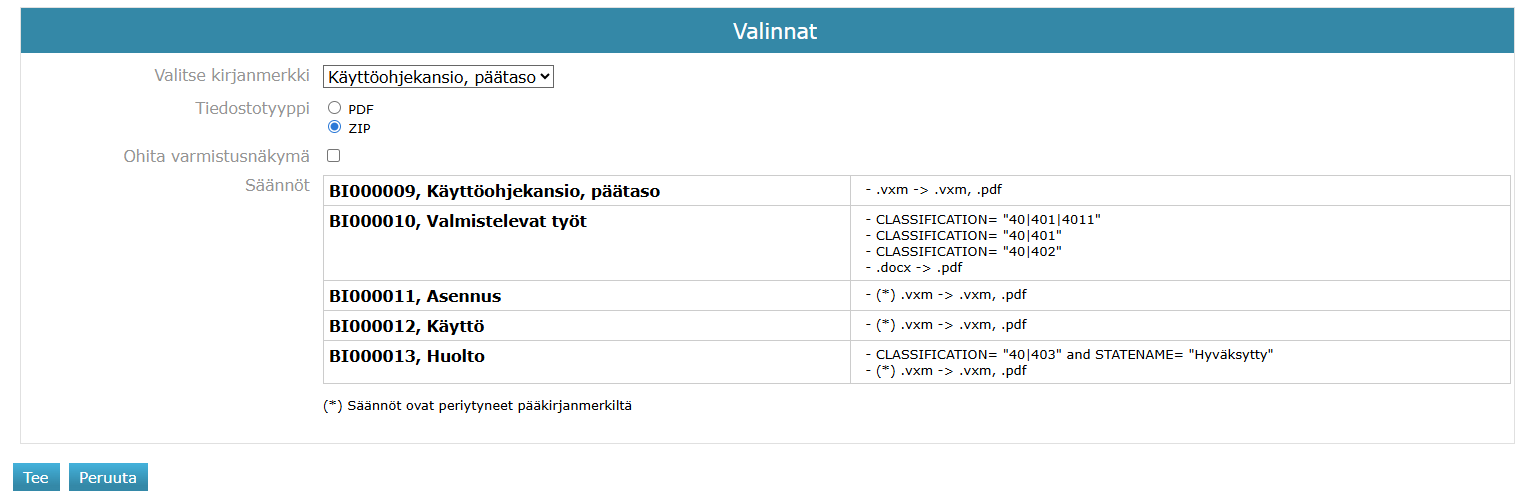The image size is (1538, 503).
Task: Click the BI000011, Asennus bookmark name
Action: (x=415, y=296)
